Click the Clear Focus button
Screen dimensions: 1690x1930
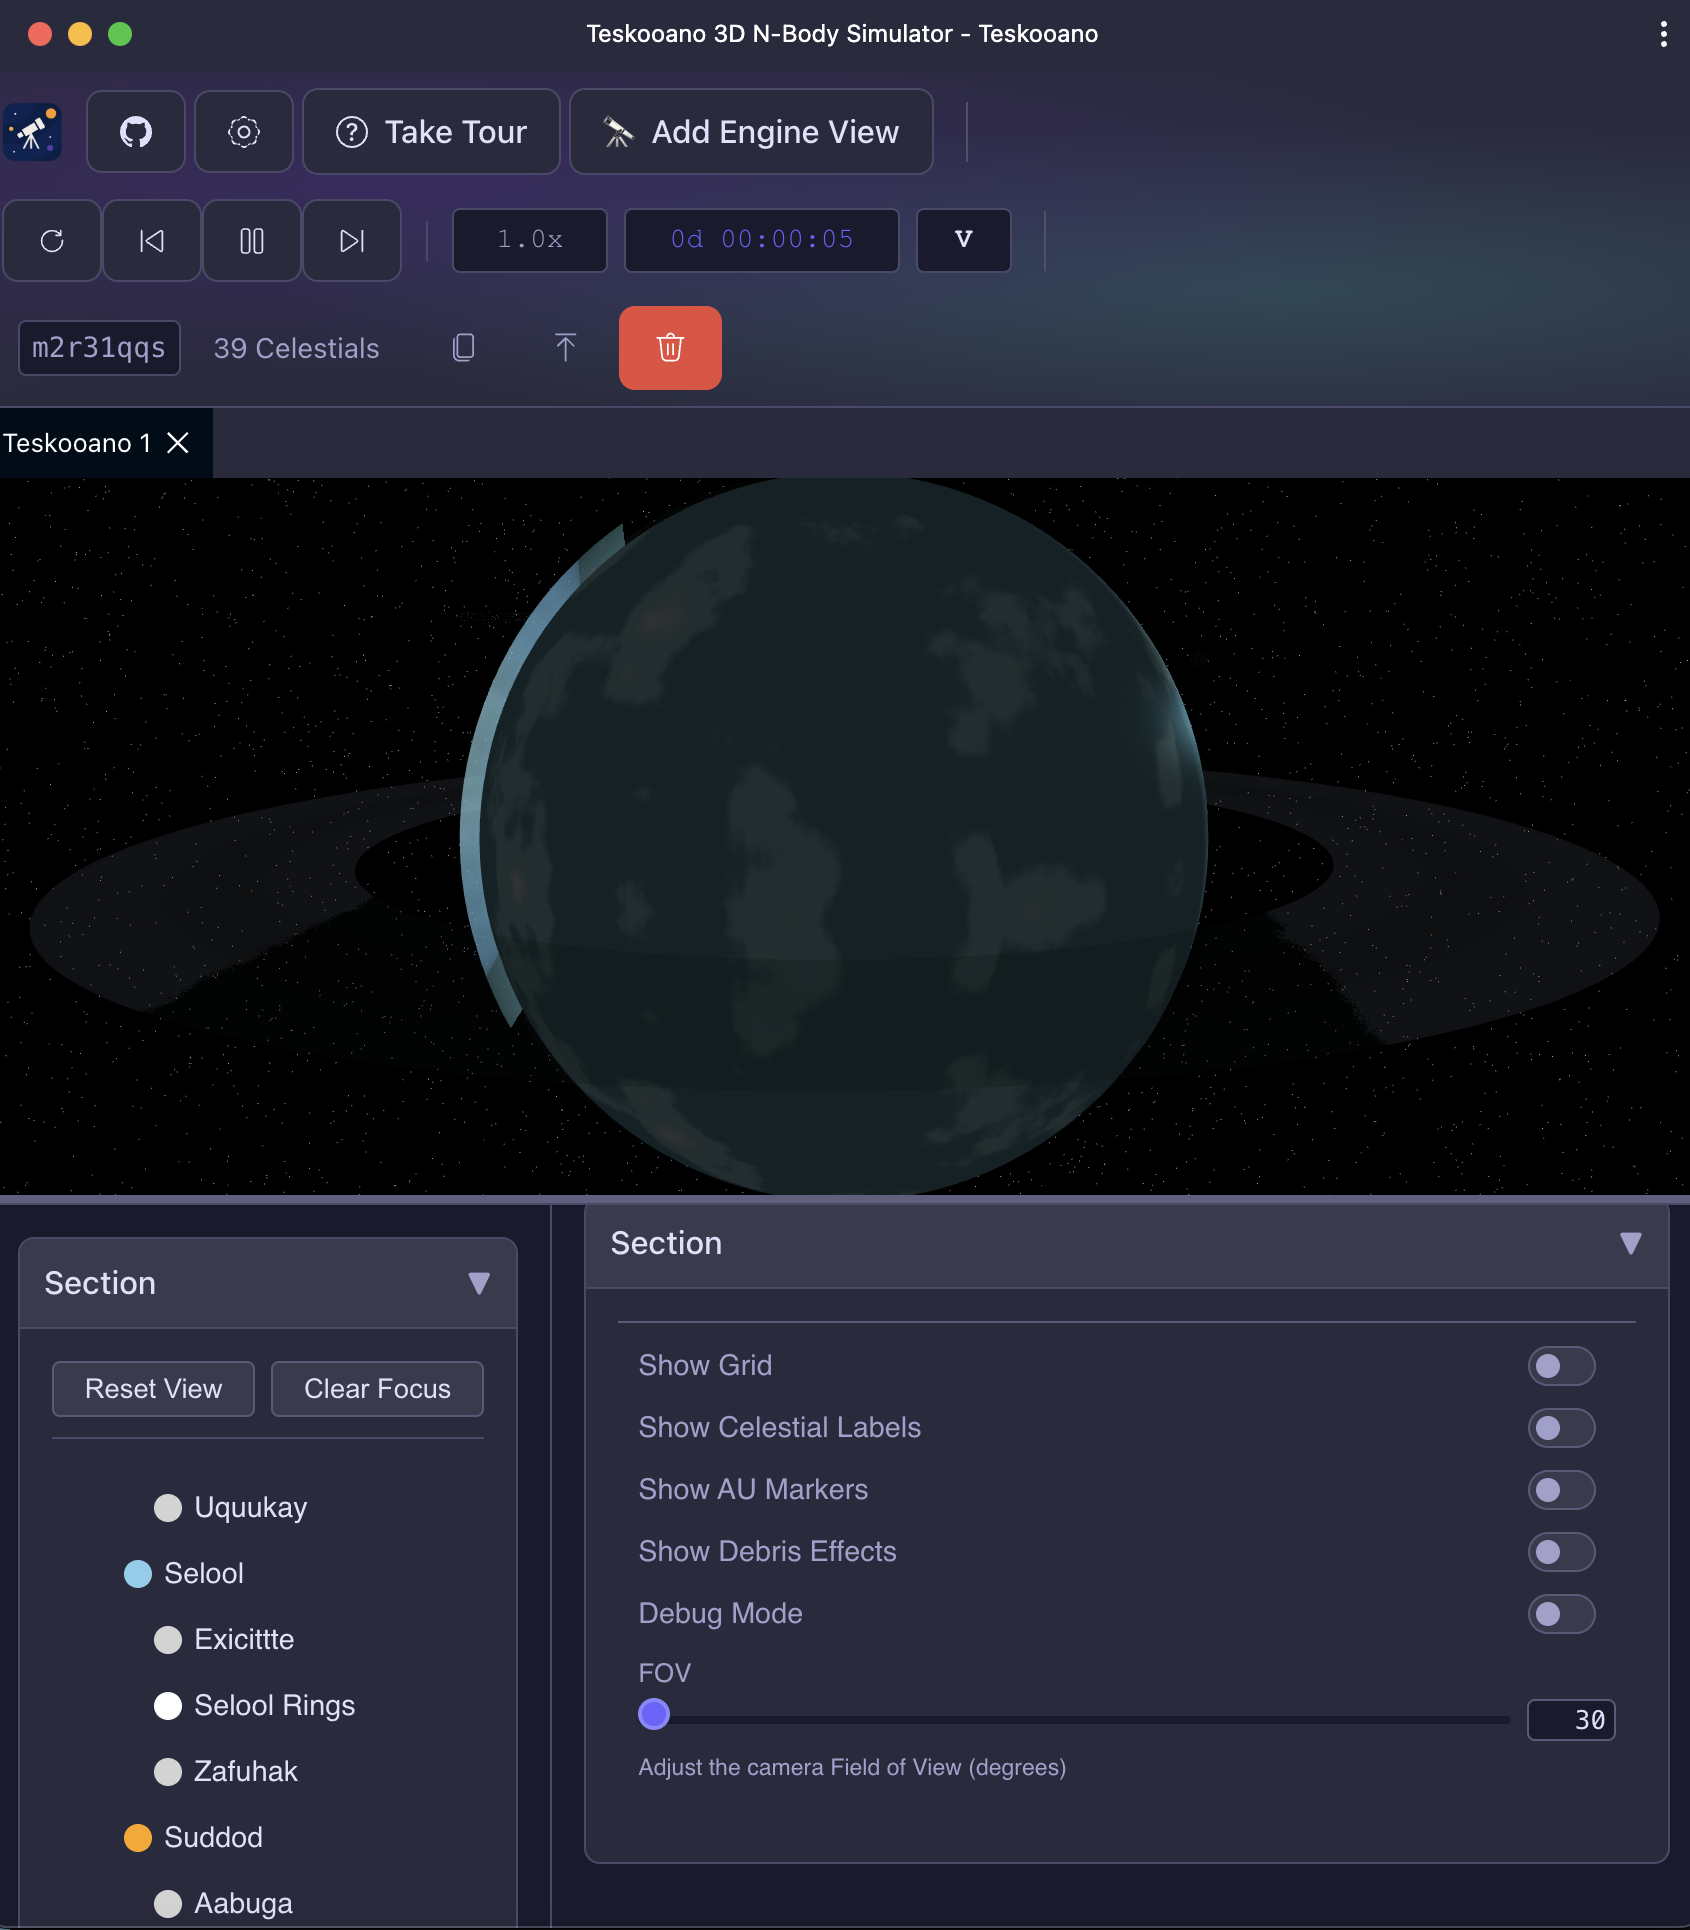click(377, 1389)
